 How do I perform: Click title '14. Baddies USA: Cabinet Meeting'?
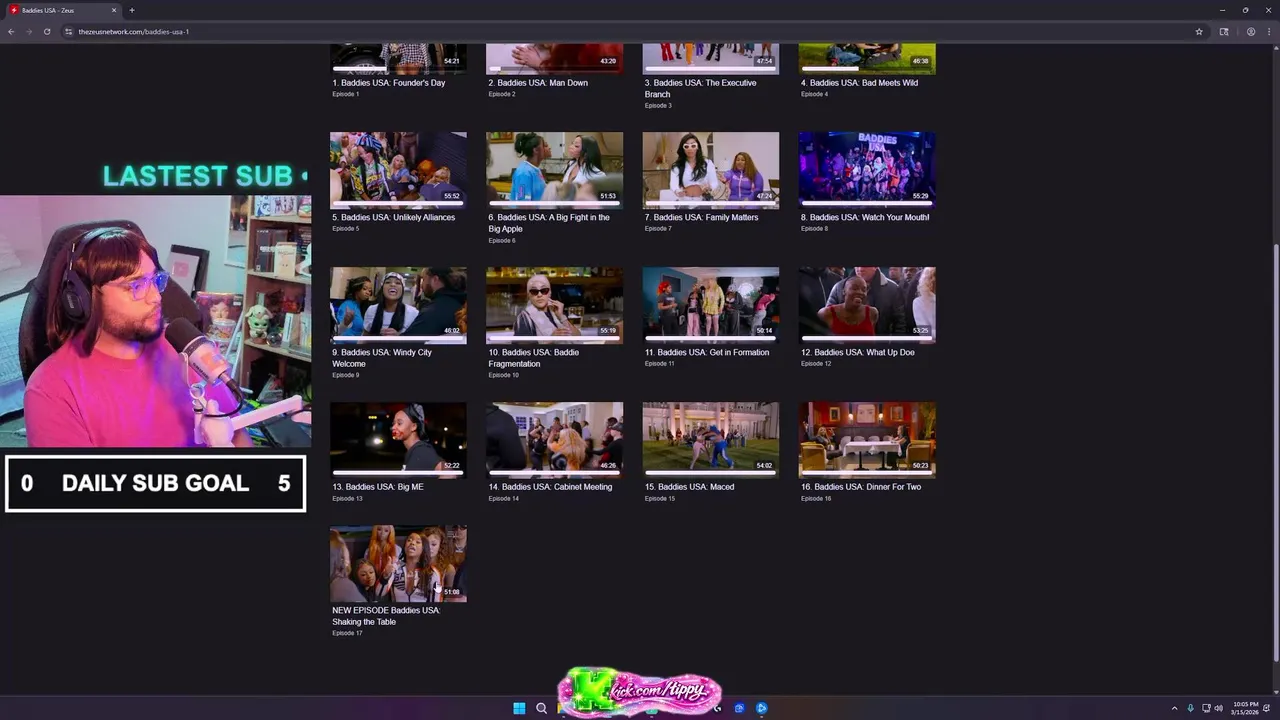pos(550,487)
